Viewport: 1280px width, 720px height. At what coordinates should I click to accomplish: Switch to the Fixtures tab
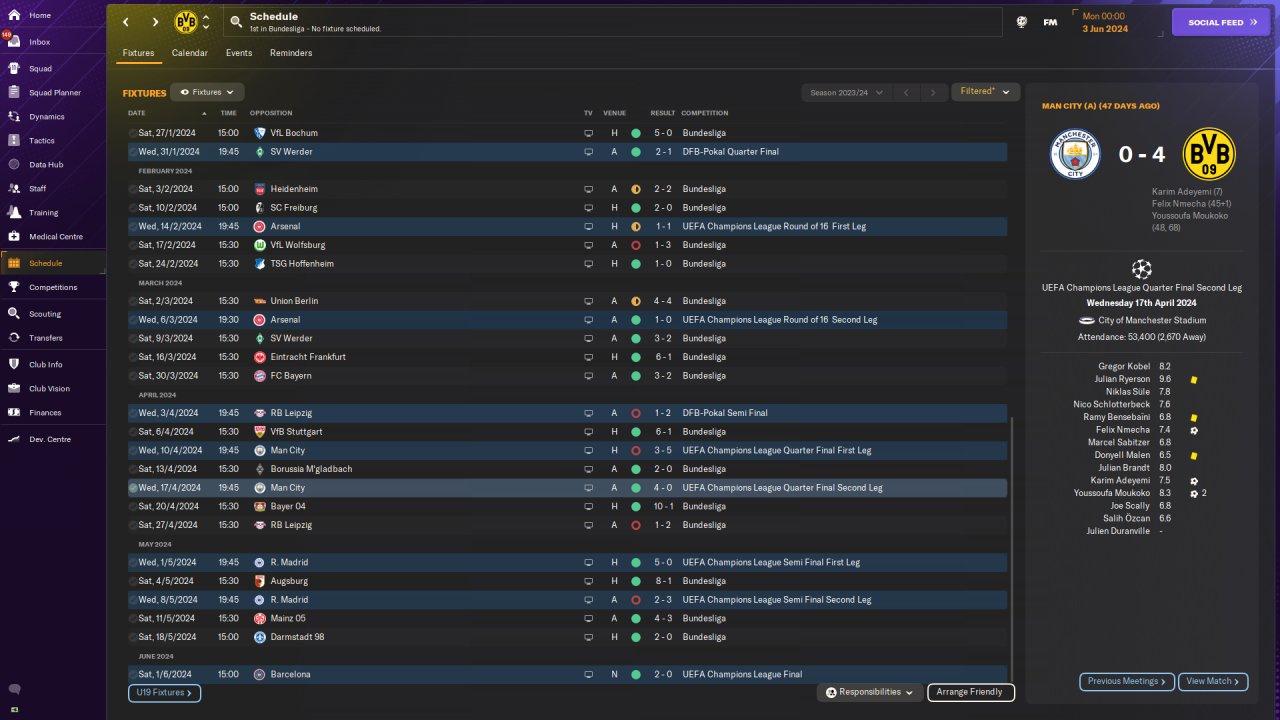138,53
